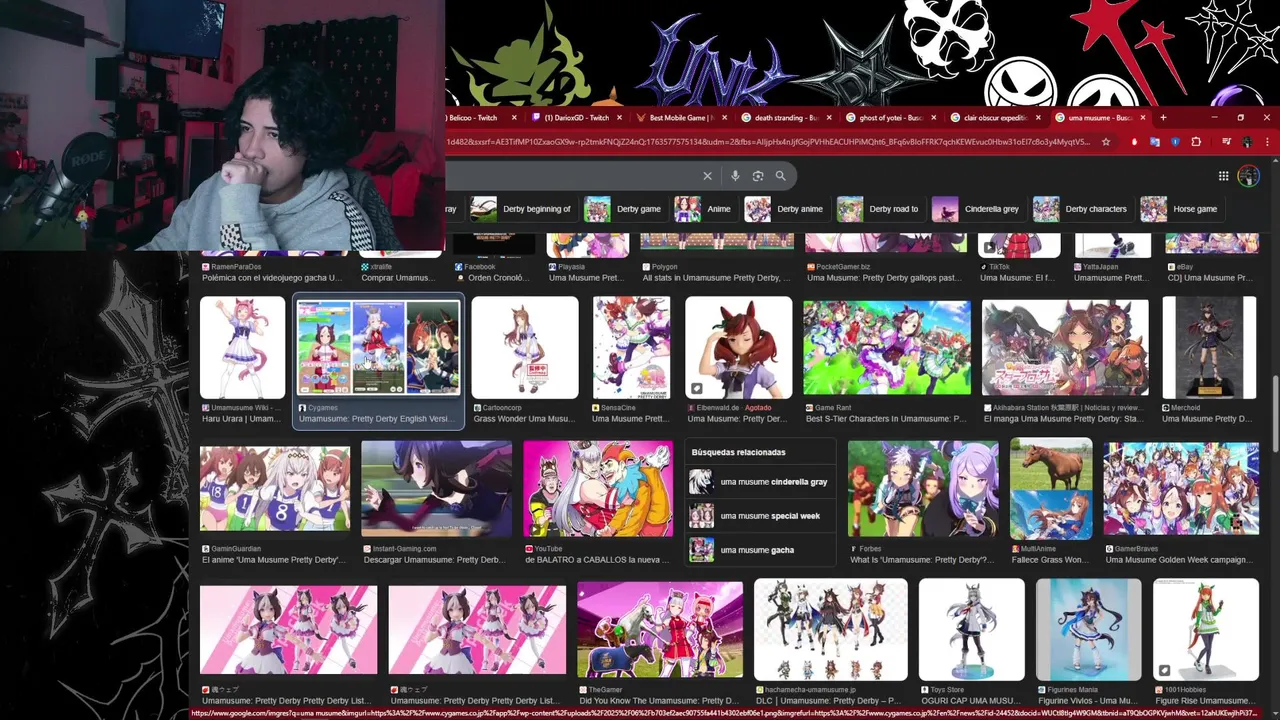Open Toys Store OGURI CAP figure image

tap(972, 630)
